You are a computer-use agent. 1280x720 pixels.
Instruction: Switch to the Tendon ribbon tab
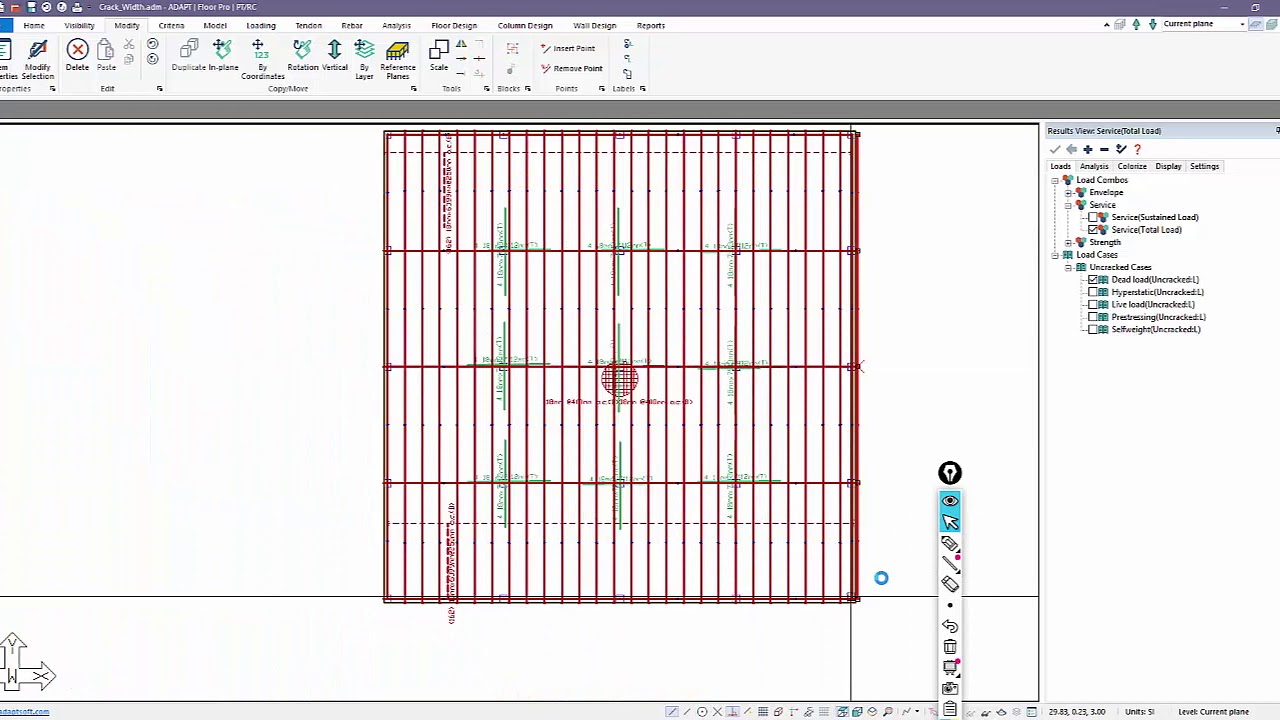[308, 25]
